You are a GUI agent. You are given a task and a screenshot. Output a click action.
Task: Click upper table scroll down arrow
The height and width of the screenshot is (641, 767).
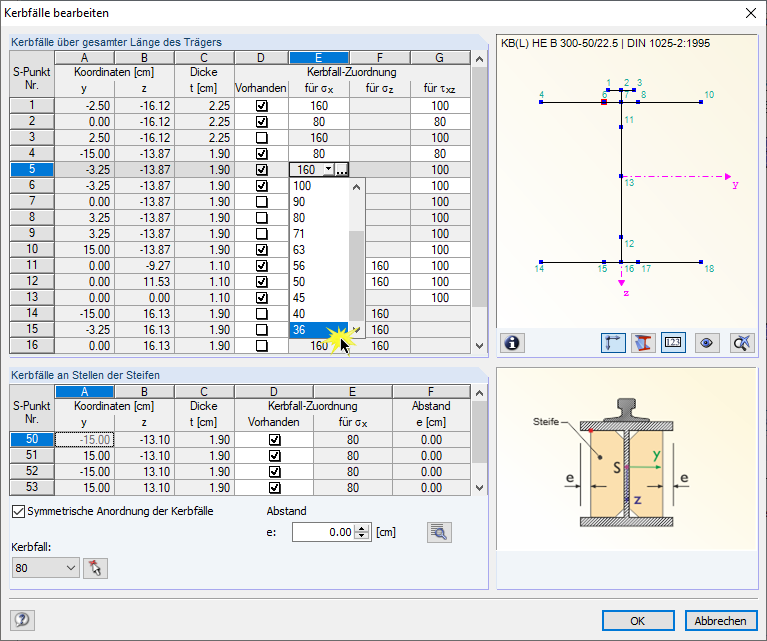[x=479, y=345]
